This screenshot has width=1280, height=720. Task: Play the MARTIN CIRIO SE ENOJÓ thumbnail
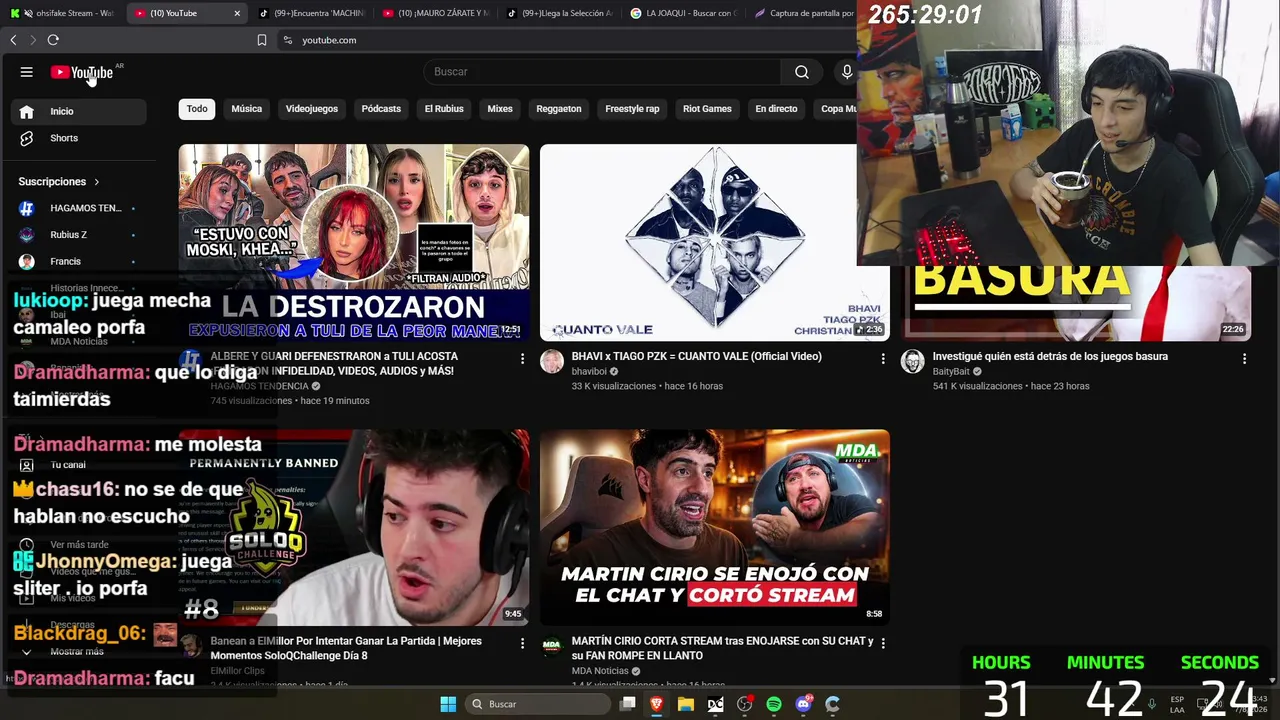coord(714,528)
